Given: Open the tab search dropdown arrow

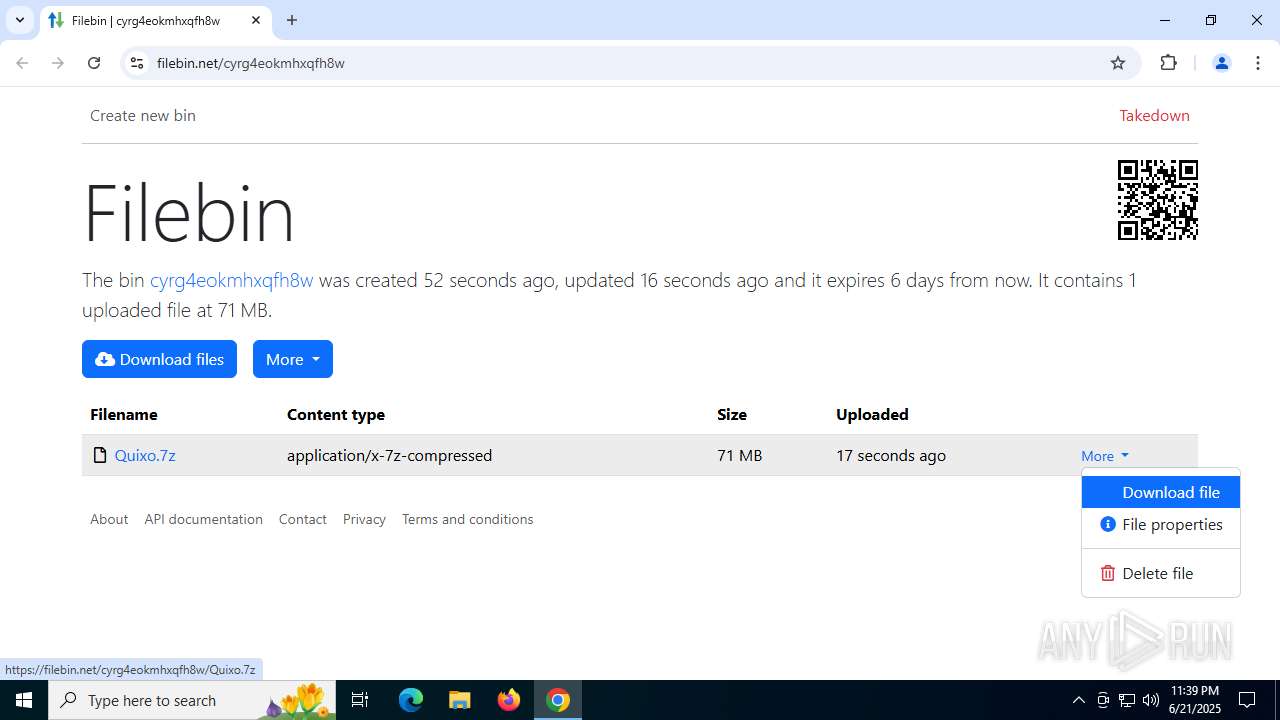Looking at the screenshot, I should pyautogui.click(x=19, y=20).
